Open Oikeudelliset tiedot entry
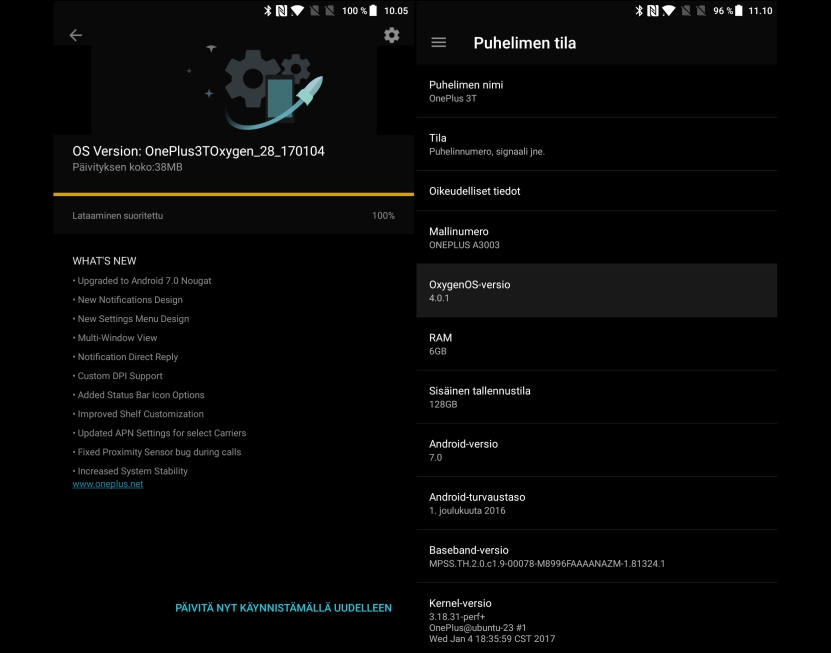The height and width of the screenshot is (653, 831). coord(597,191)
